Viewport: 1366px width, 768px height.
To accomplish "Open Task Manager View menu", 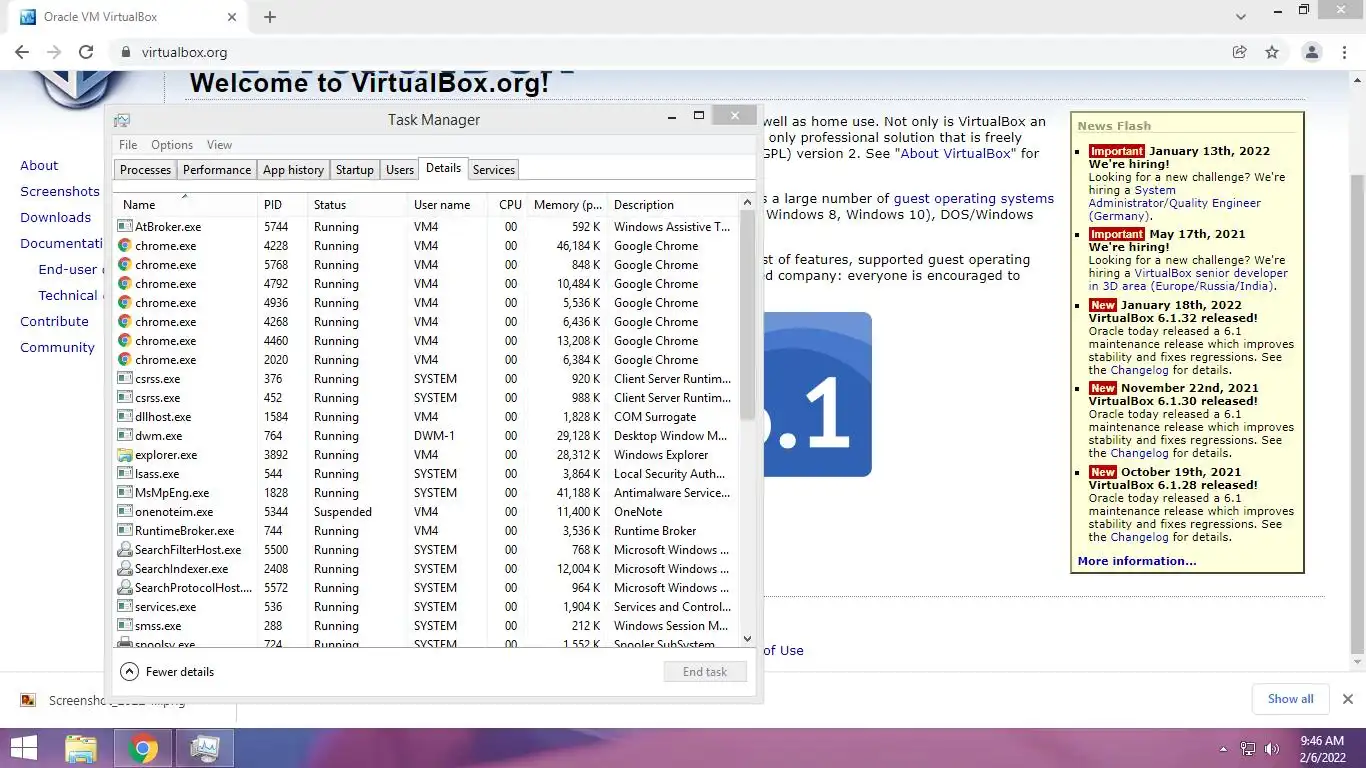I will click(219, 145).
